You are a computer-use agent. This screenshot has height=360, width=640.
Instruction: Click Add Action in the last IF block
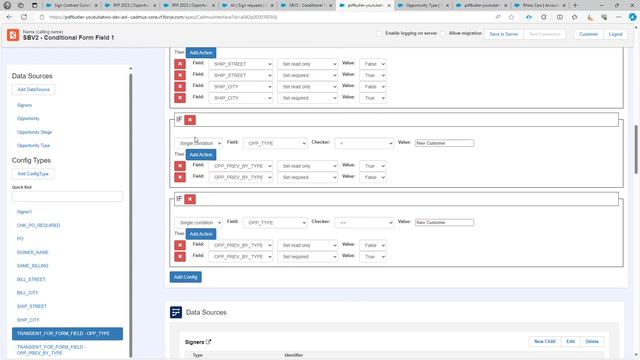tap(201, 234)
